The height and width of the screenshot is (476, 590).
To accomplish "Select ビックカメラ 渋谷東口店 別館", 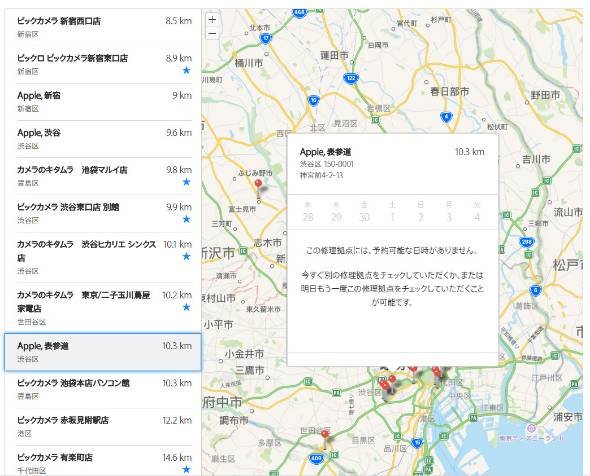I will [x=104, y=213].
